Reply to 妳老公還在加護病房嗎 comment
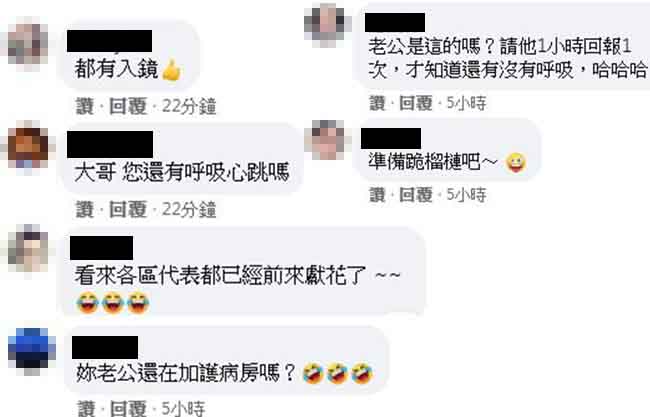 tap(129, 409)
